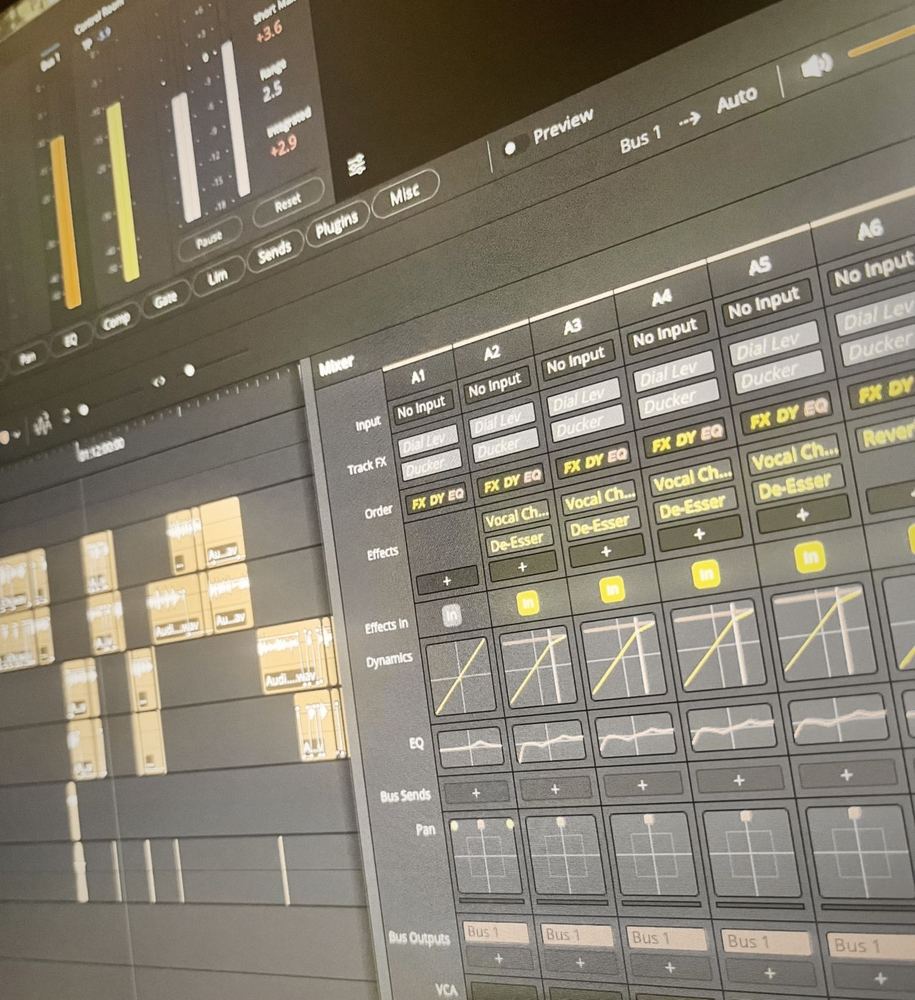Image resolution: width=915 pixels, height=1000 pixels.
Task: Open the A5 Bus 1 output dropdown
Action: click(x=873, y=945)
